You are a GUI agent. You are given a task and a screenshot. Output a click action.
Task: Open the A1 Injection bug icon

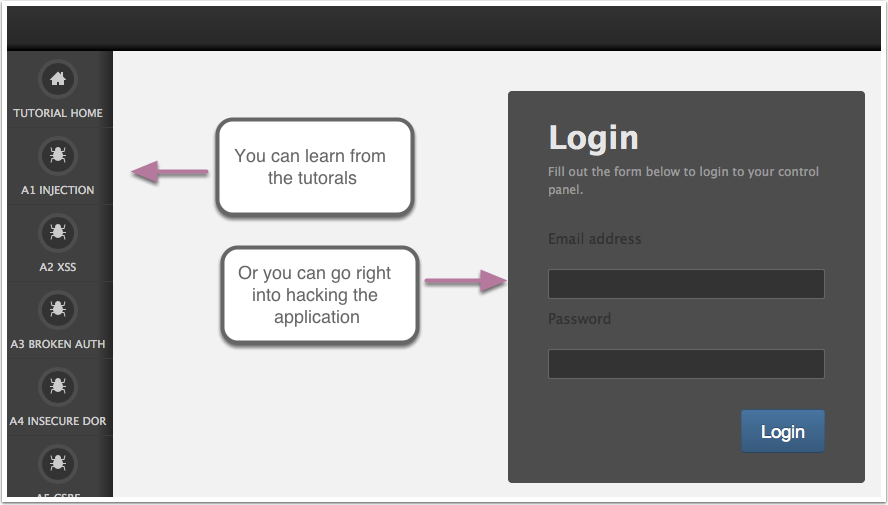(x=58, y=155)
